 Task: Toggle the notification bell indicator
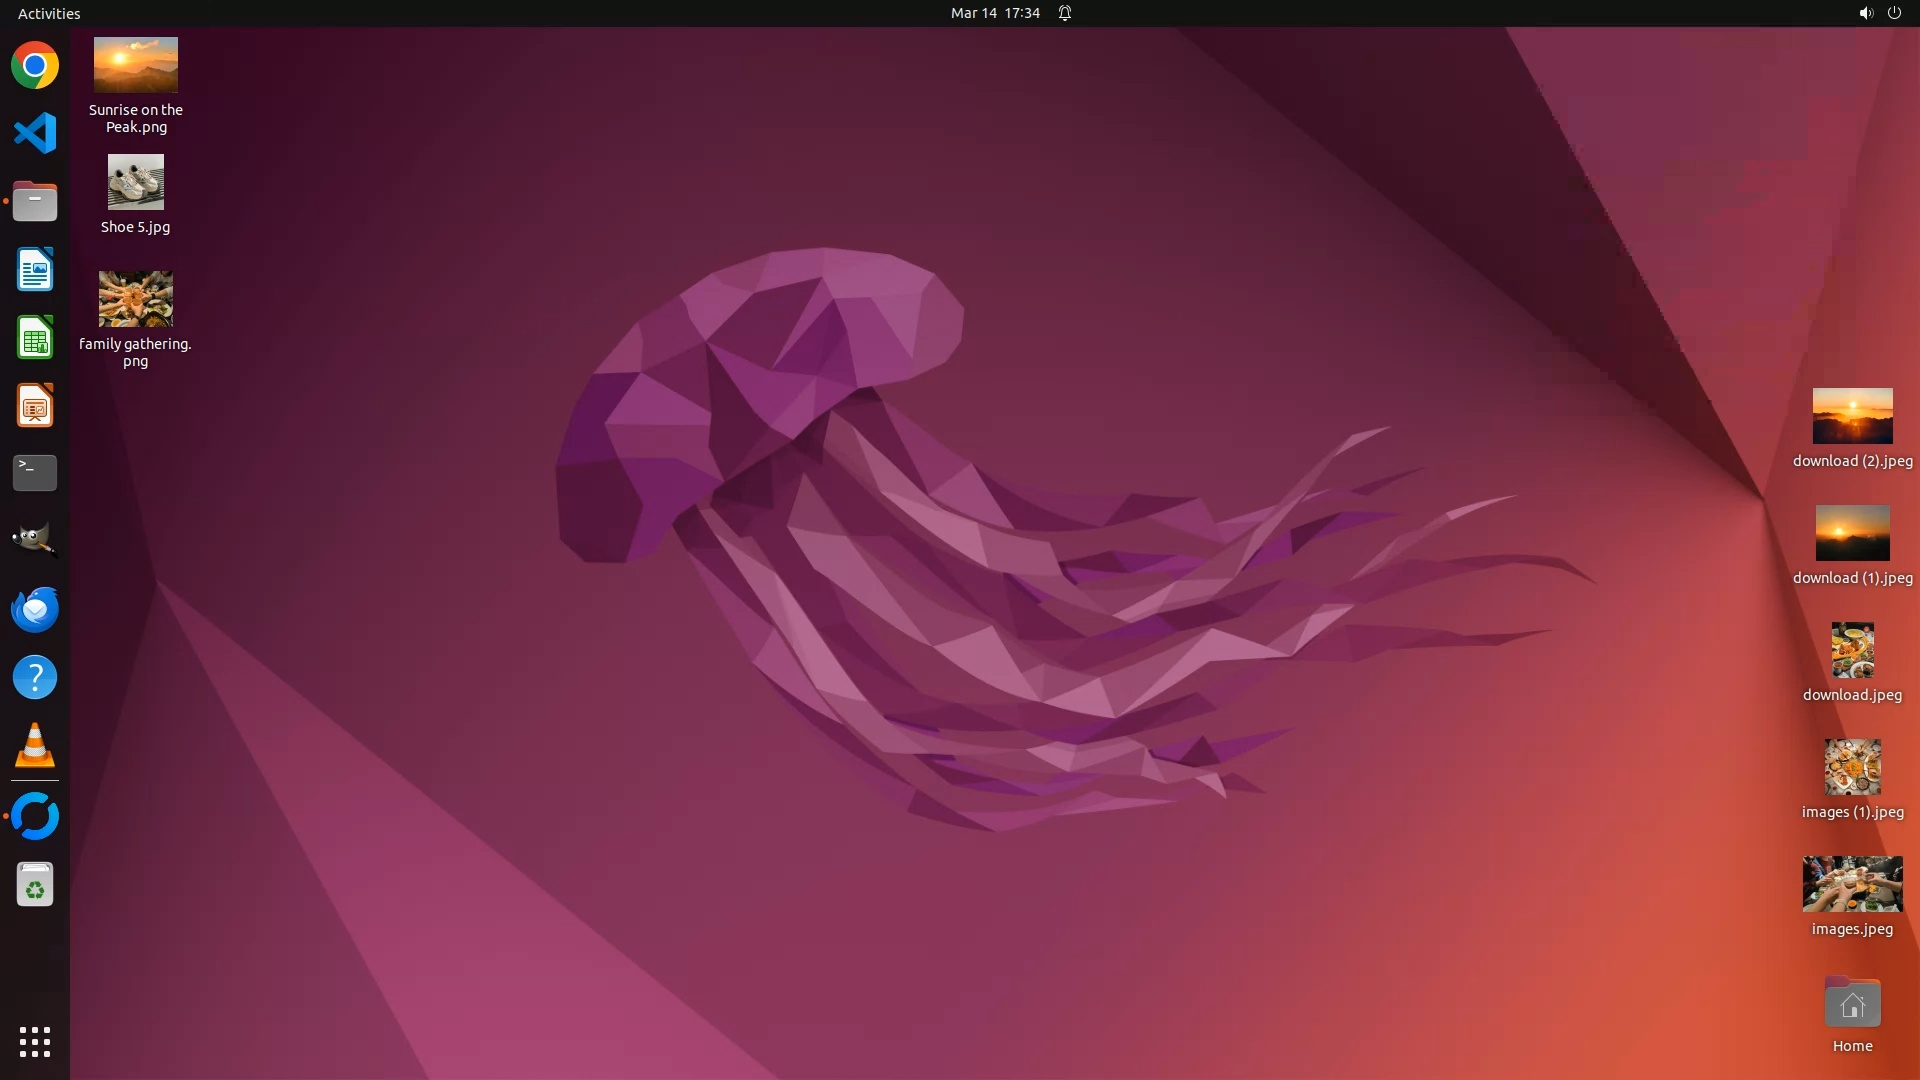coord(1065,13)
